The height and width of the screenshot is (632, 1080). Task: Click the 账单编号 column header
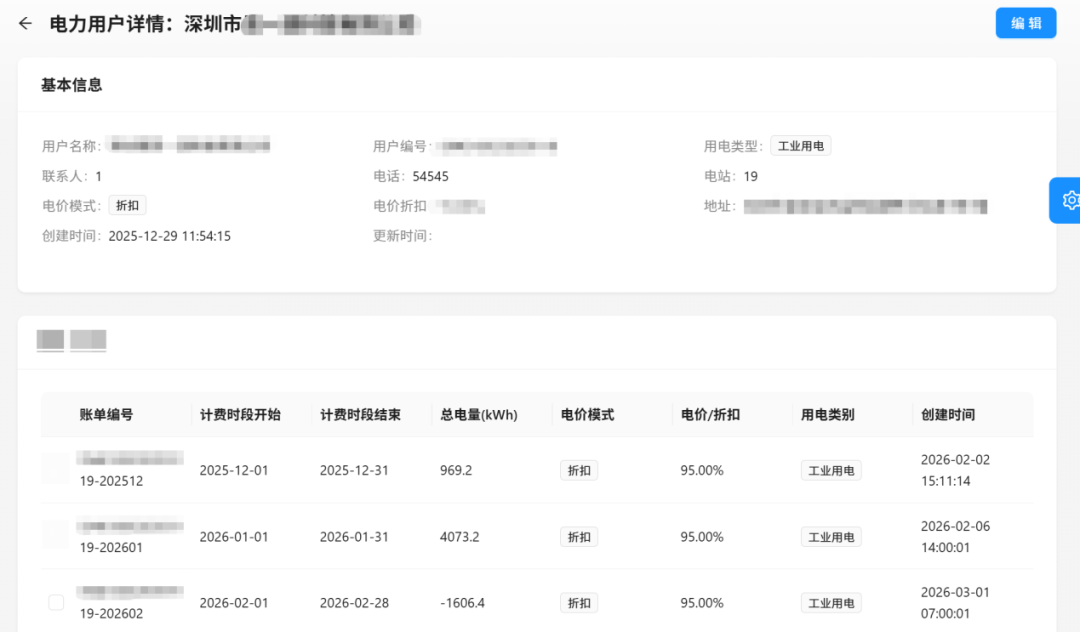(x=106, y=414)
